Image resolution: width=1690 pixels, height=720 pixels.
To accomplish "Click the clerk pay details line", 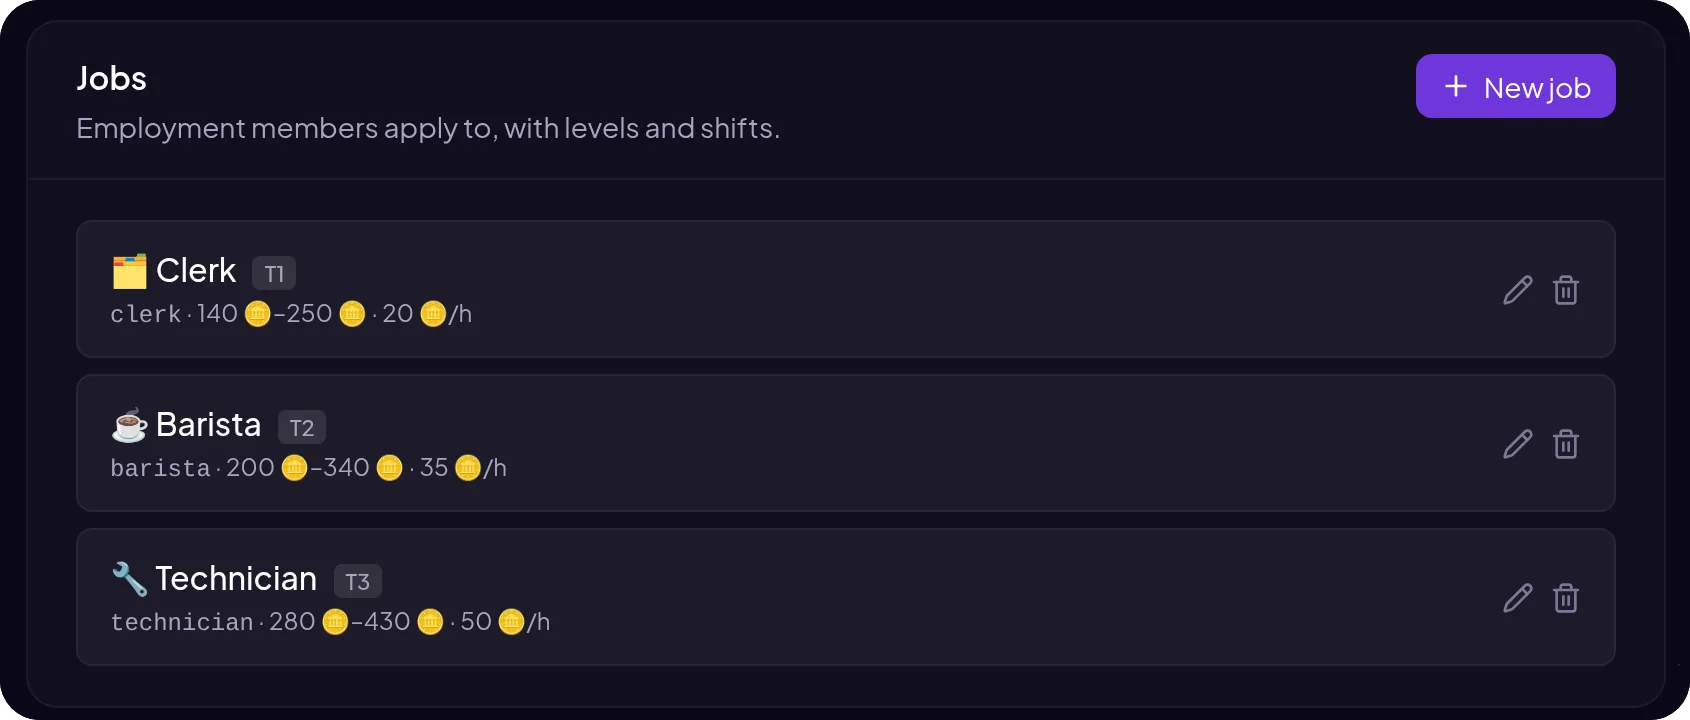I will 291,314.
